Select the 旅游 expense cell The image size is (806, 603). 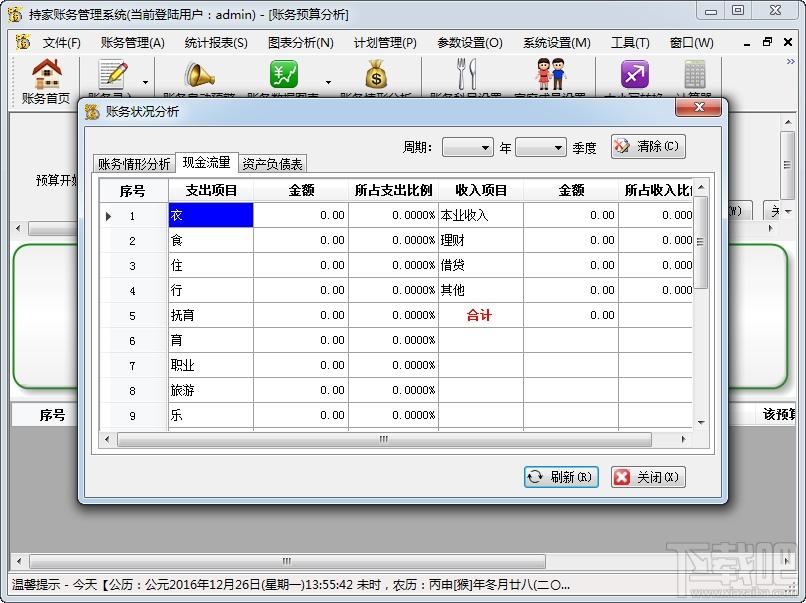(x=211, y=390)
